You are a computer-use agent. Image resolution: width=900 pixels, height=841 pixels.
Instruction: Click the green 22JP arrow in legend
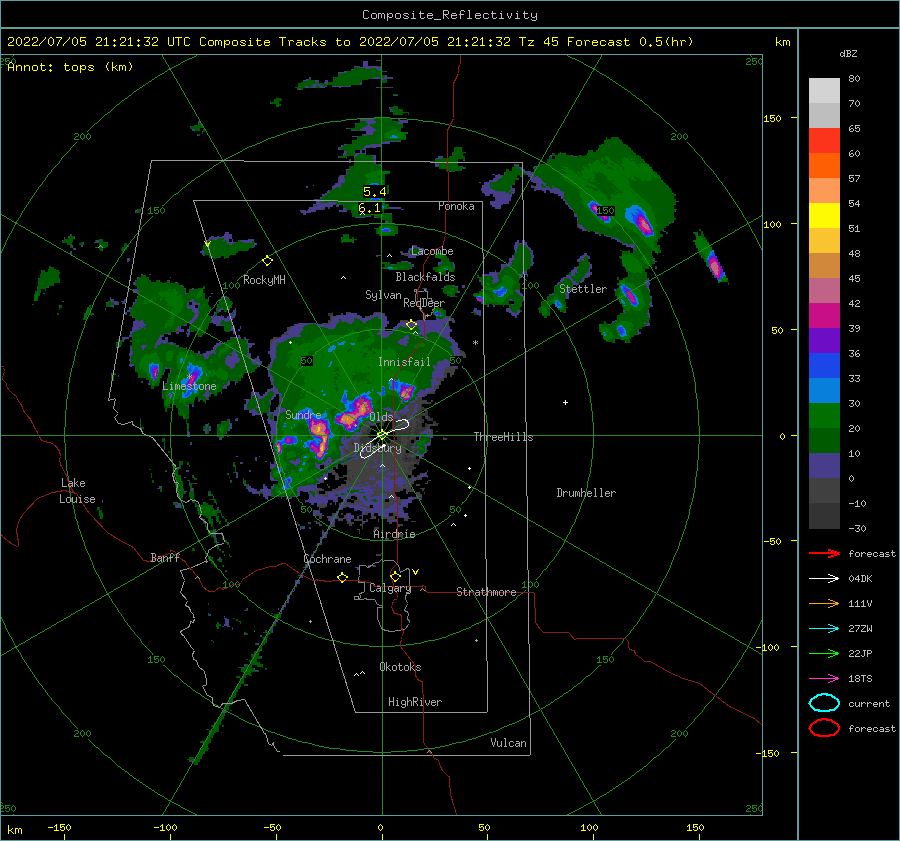click(x=824, y=653)
